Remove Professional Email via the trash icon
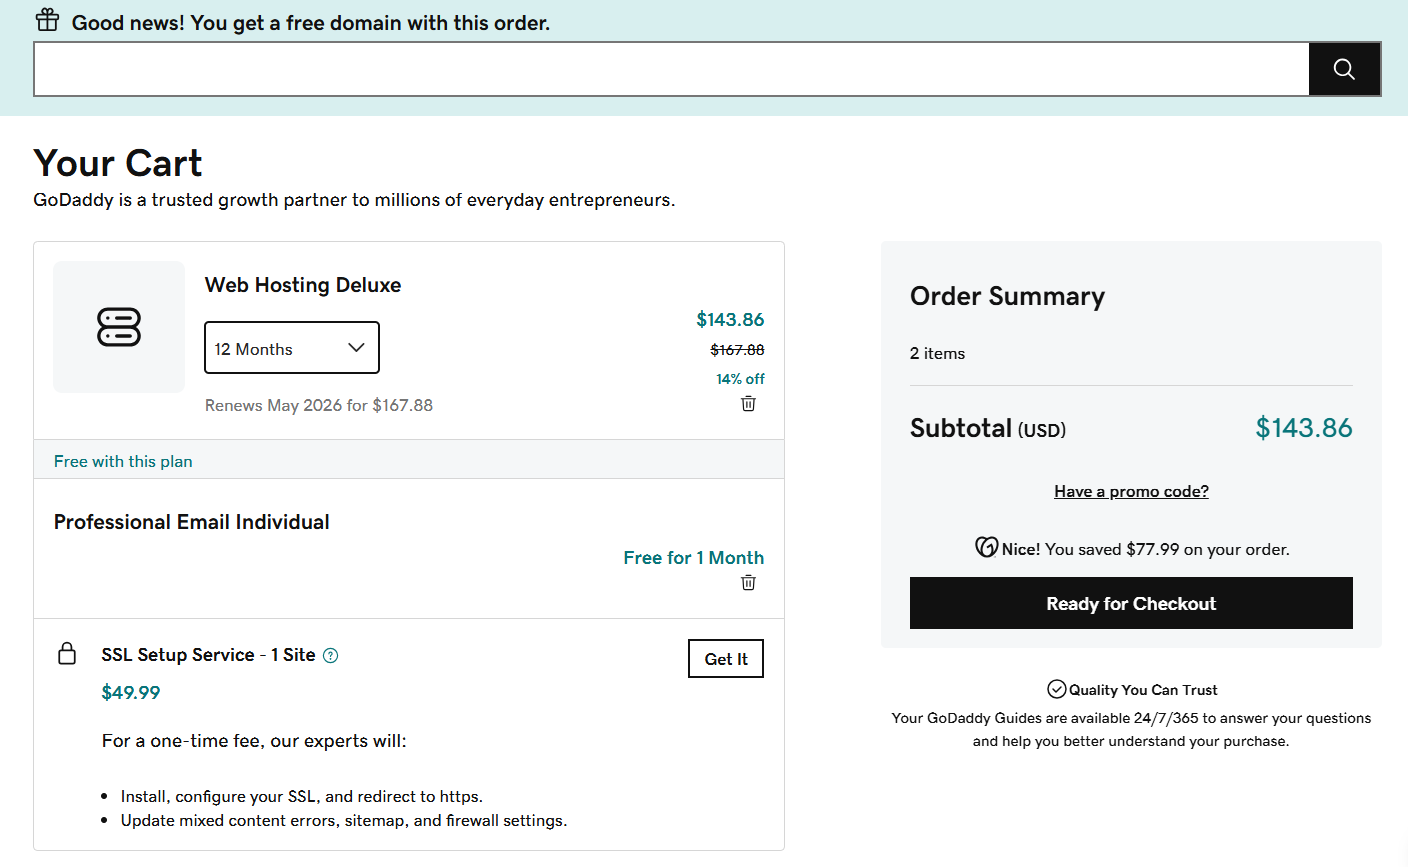Image resolution: width=1408 pixels, height=867 pixels. (x=747, y=581)
